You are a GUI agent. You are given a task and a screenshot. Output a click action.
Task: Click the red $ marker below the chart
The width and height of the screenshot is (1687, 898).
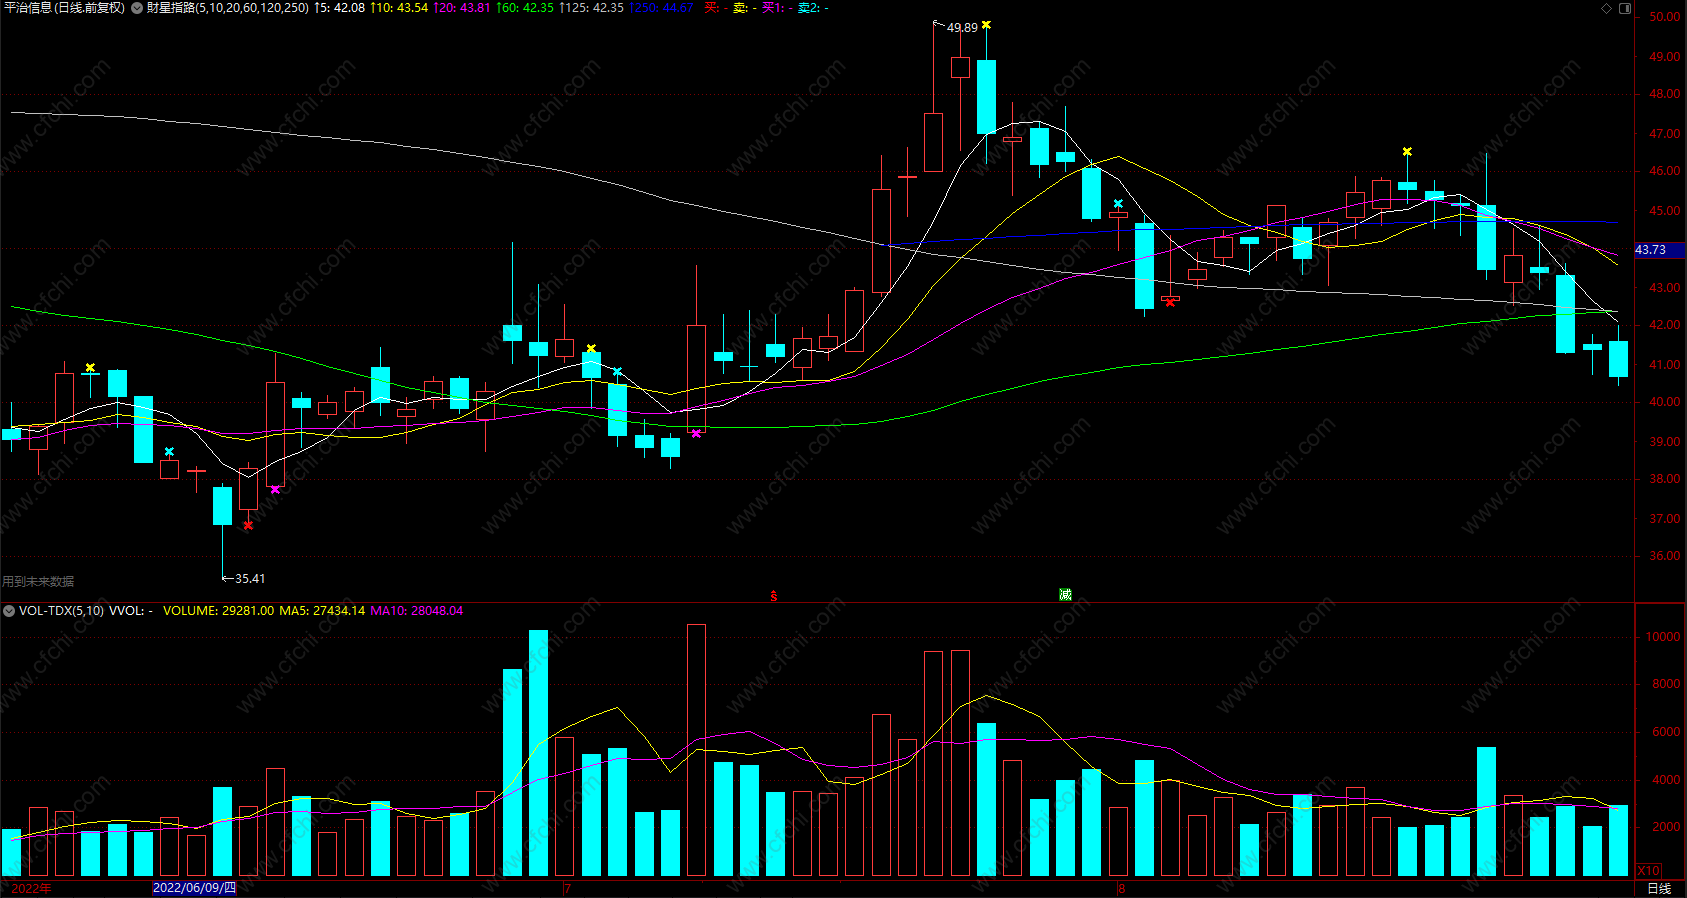pos(774,596)
